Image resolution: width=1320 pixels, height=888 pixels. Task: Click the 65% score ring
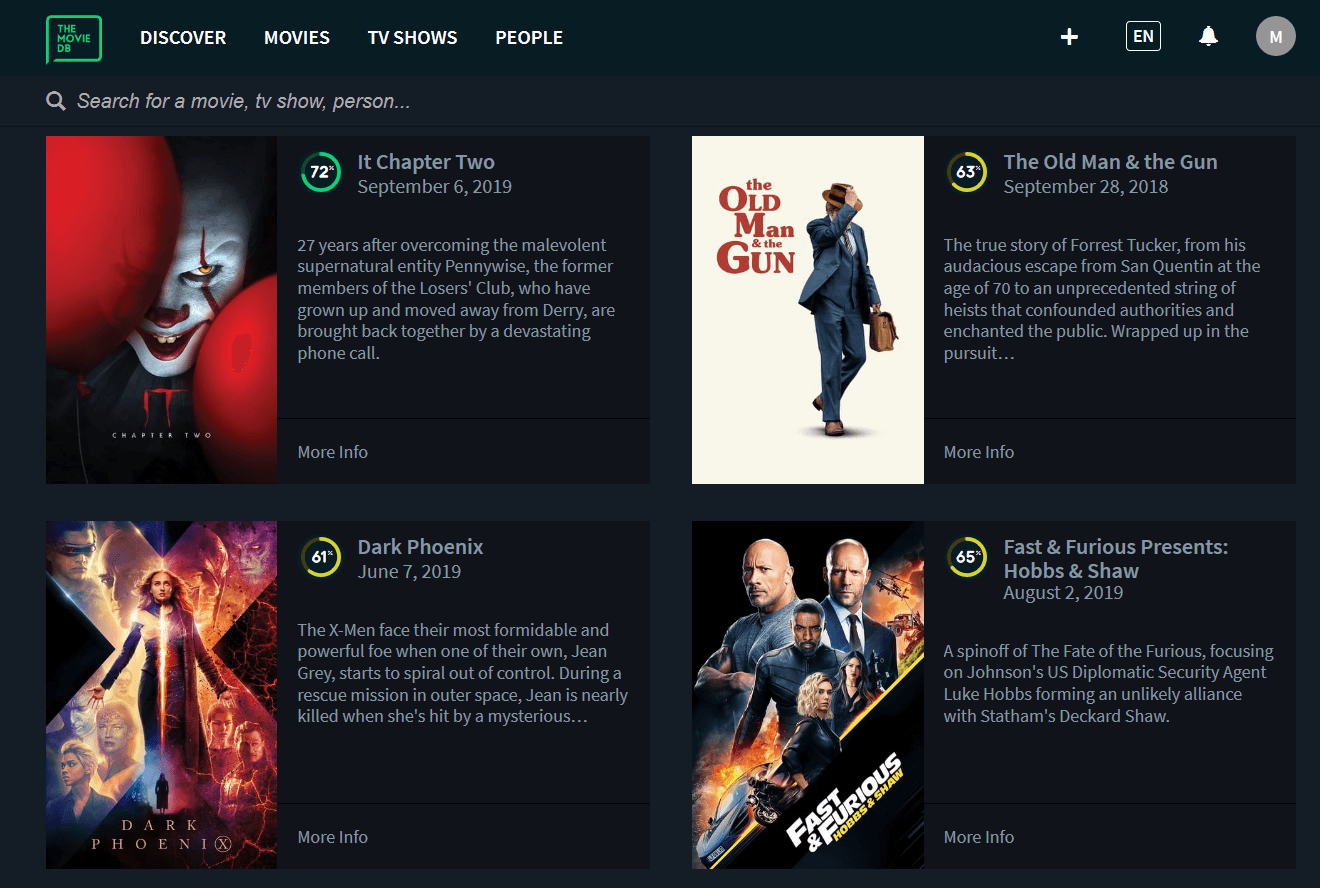966,557
